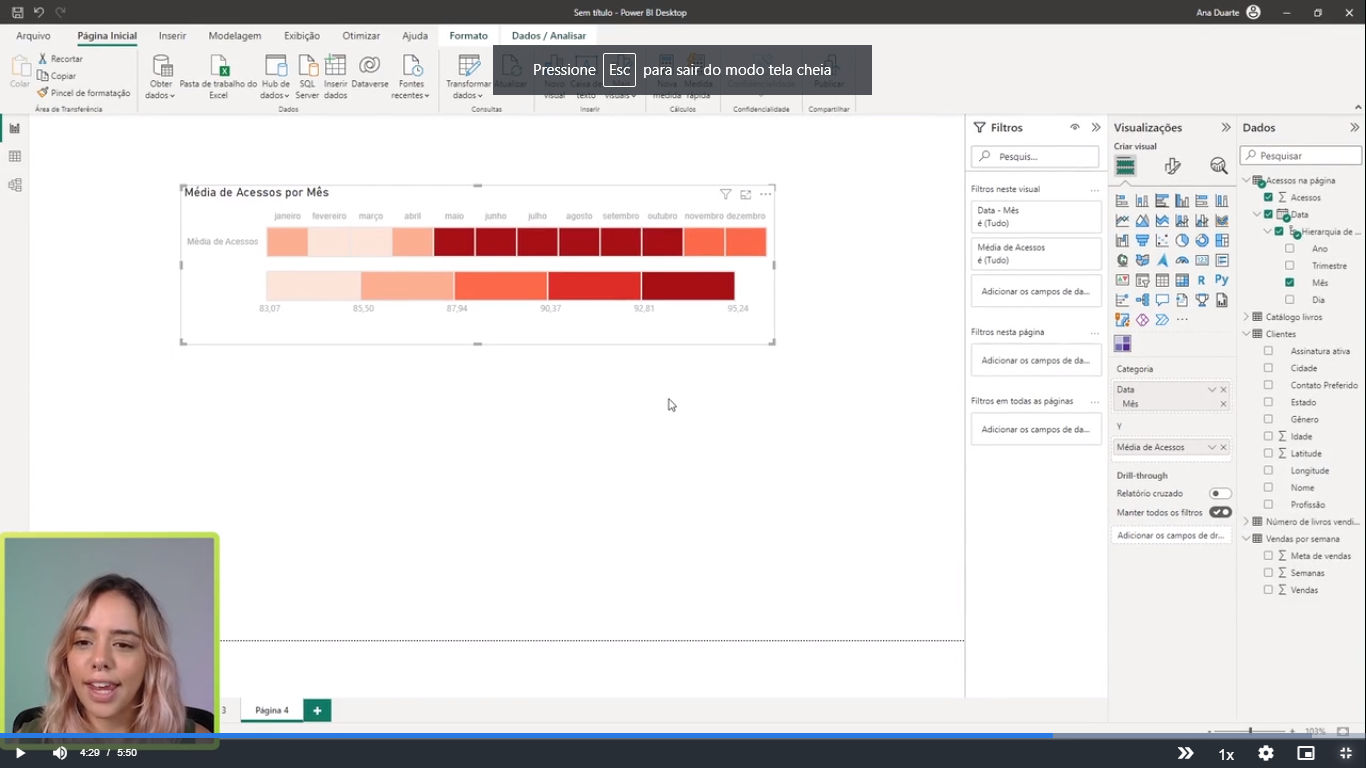Click the Dataverse button
The height and width of the screenshot is (768, 1366).
click(x=370, y=76)
